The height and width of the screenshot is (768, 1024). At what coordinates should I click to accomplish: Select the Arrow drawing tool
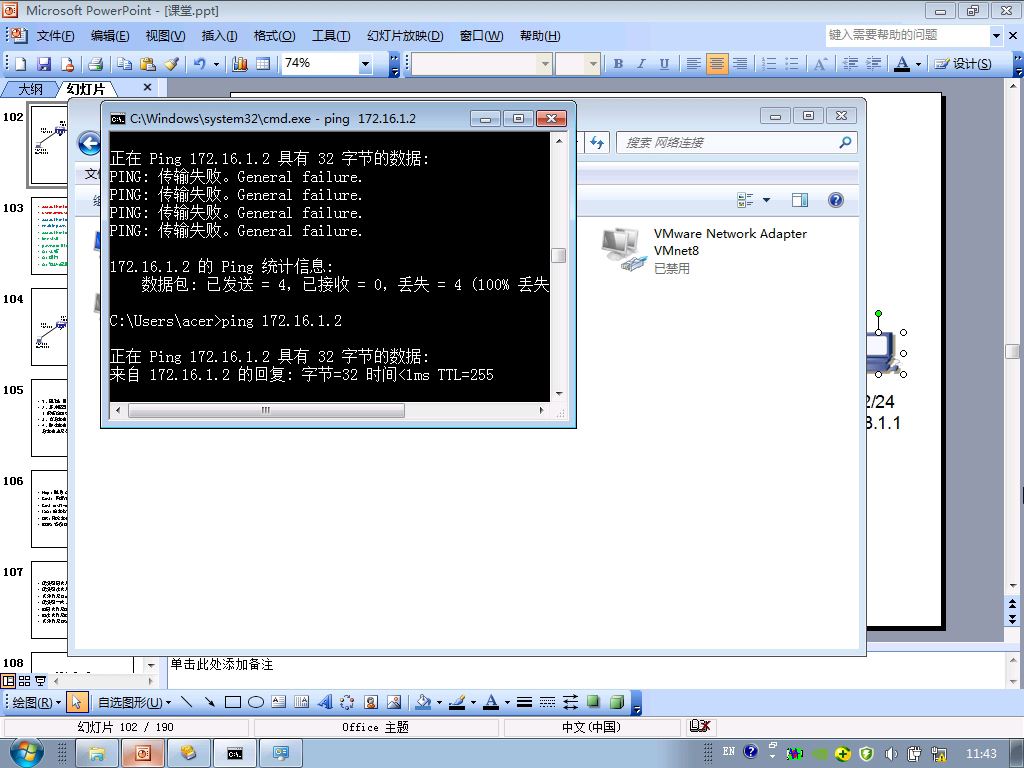[x=209, y=703]
